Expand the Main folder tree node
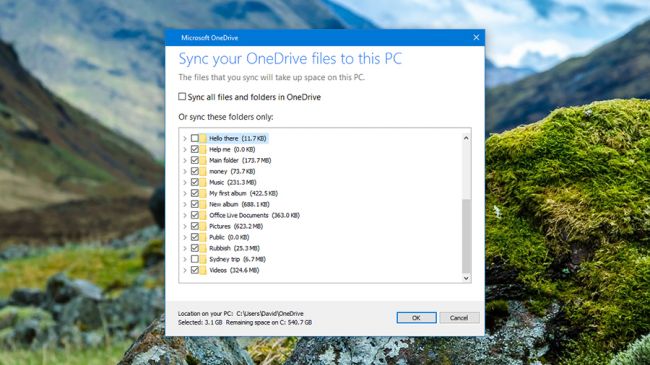This screenshot has height=365, width=650. [185, 160]
